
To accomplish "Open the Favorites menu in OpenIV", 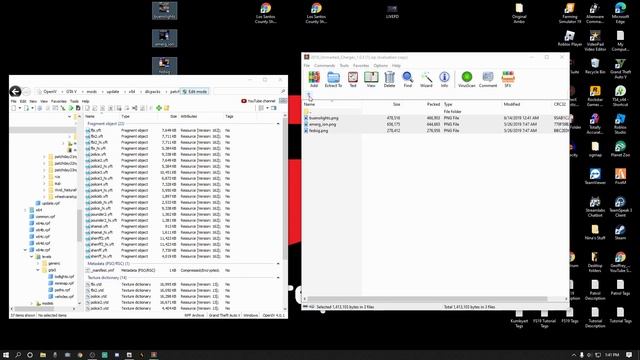I will coord(58,101).
